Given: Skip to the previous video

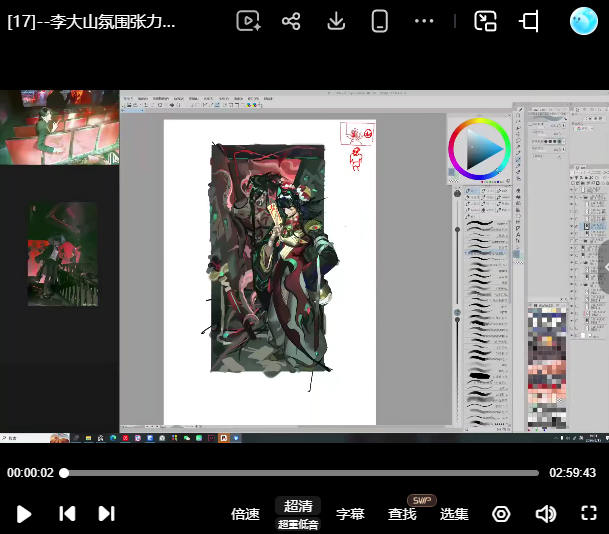Looking at the screenshot, I should coord(67,513).
